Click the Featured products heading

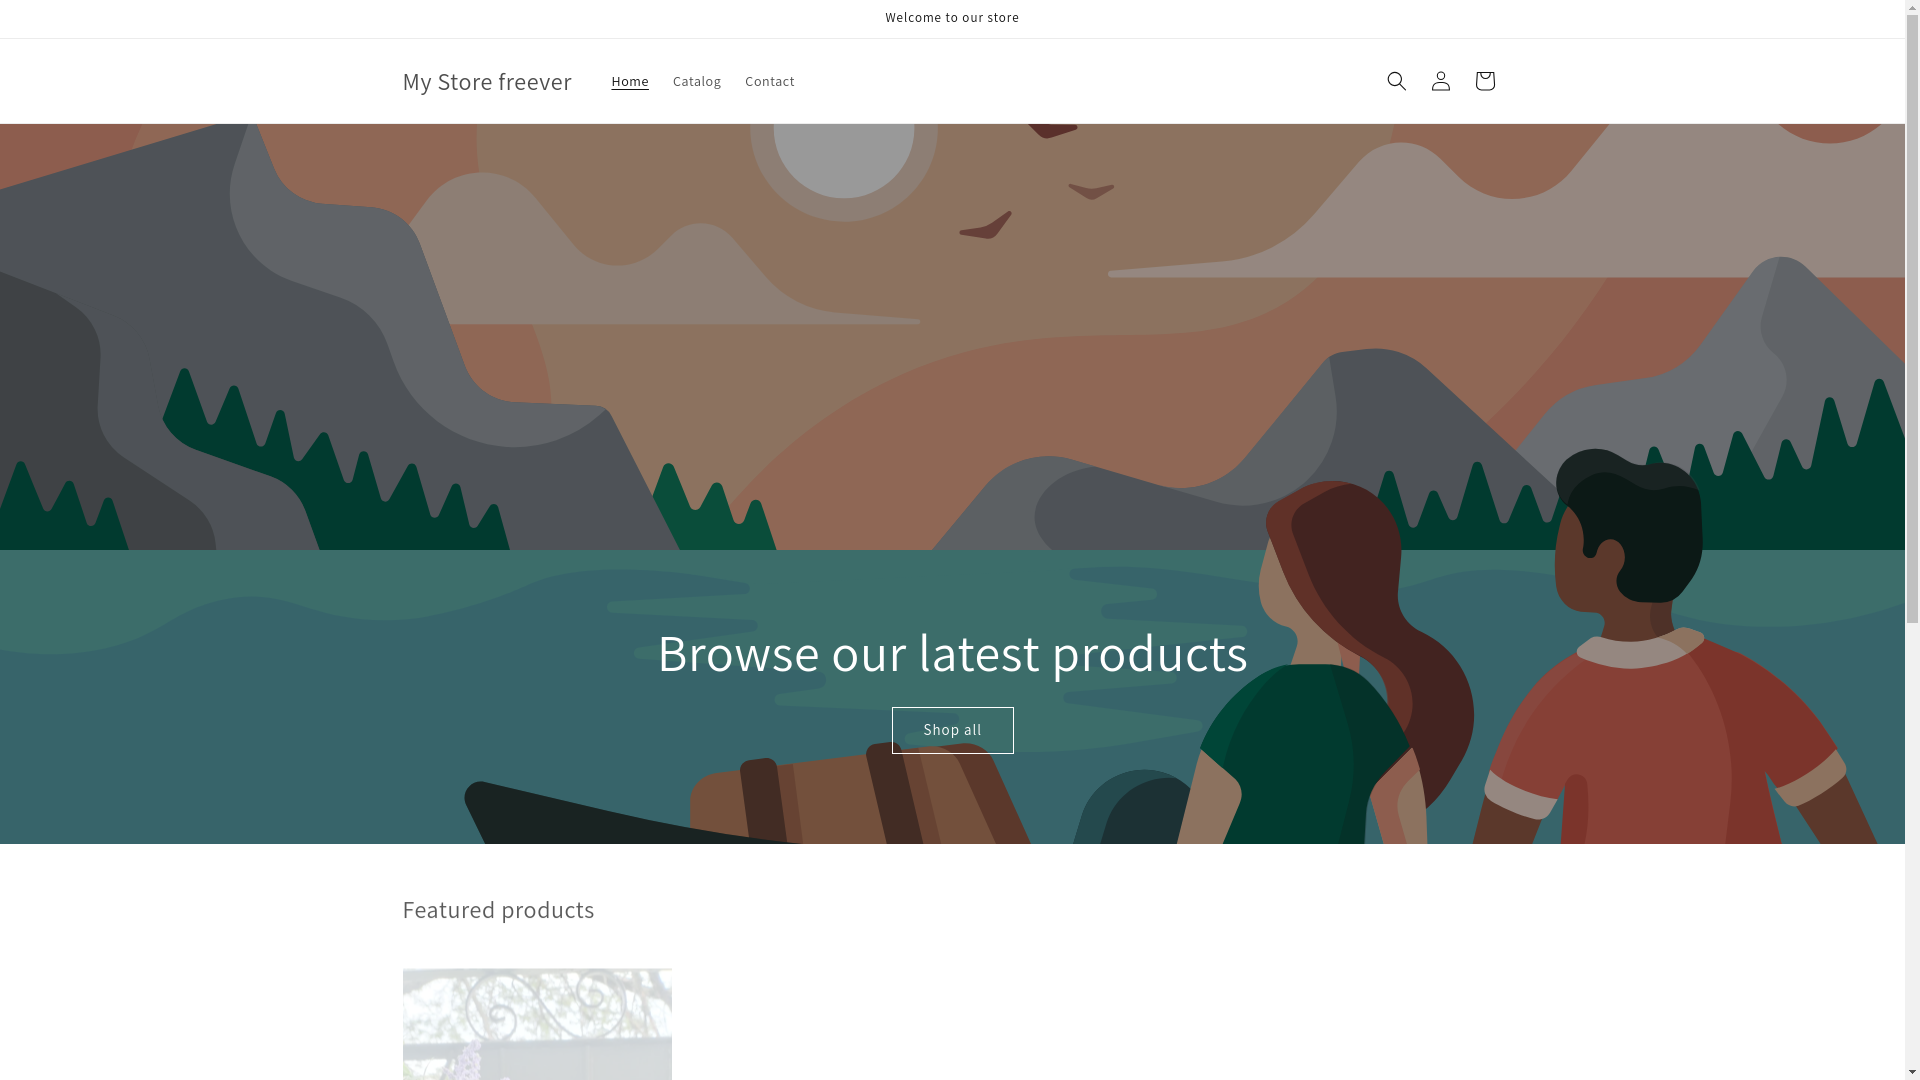[498, 909]
